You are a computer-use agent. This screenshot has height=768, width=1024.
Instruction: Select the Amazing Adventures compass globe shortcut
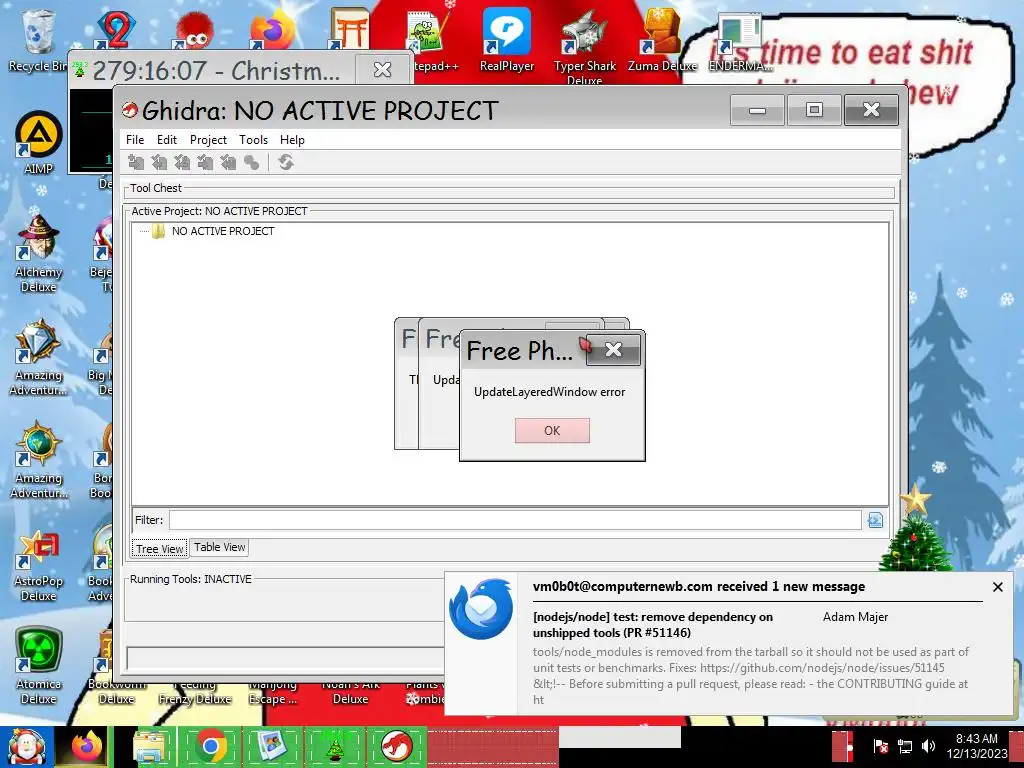coord(39,460)
